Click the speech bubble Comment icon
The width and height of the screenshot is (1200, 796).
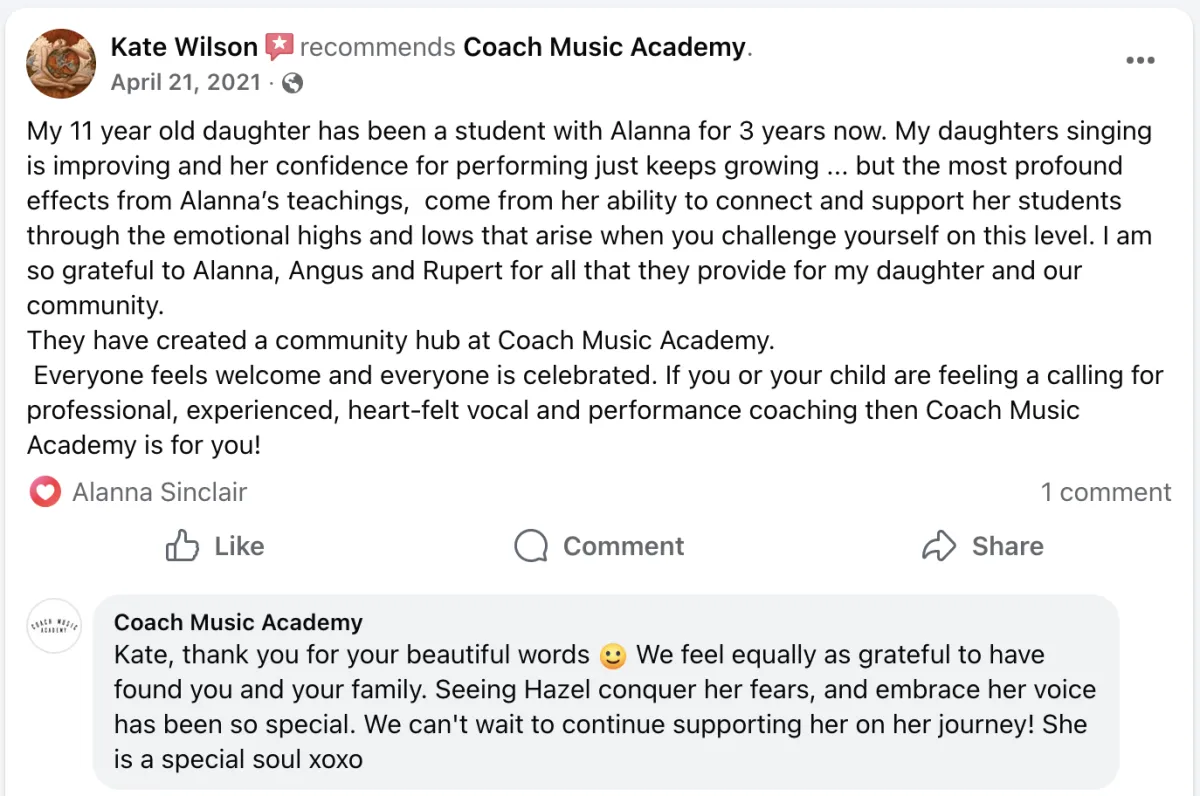[531, 546]
